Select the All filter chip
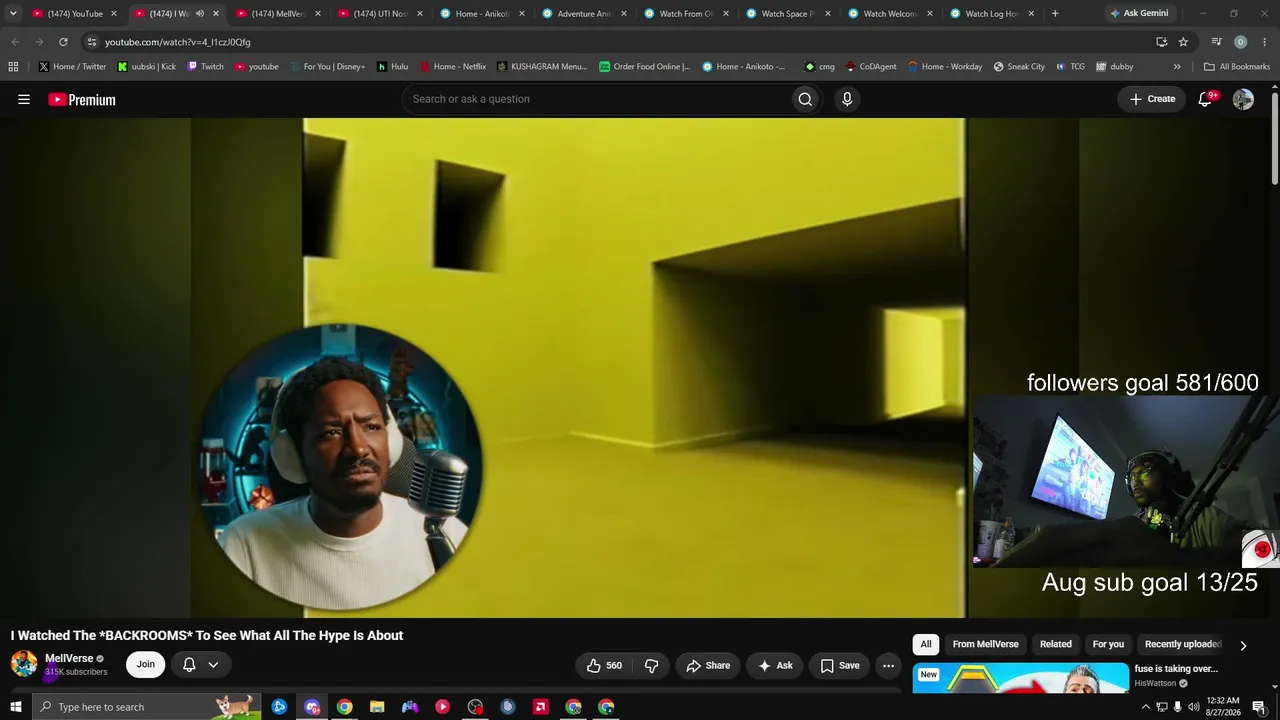The height and width of the screenshot is (720, 1280). (x=926, y=645)
